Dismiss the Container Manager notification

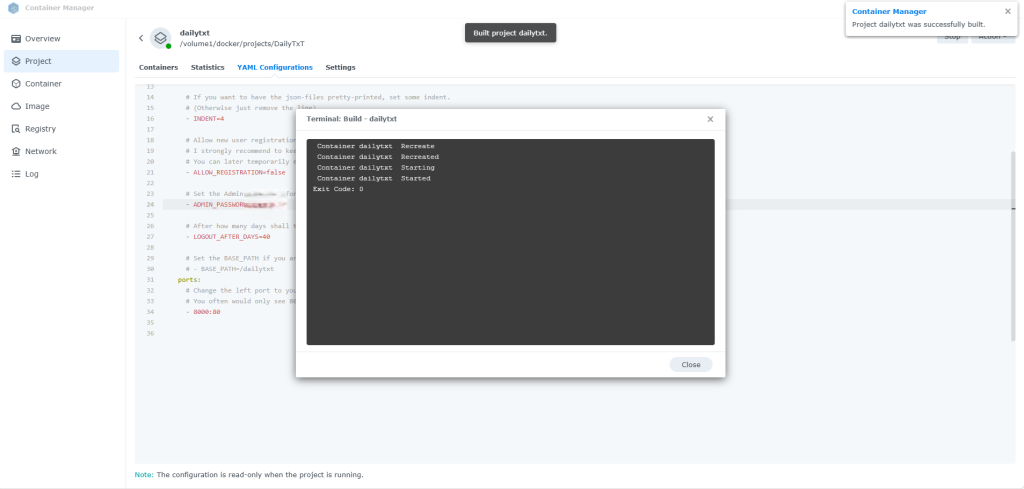(1007, 12)
